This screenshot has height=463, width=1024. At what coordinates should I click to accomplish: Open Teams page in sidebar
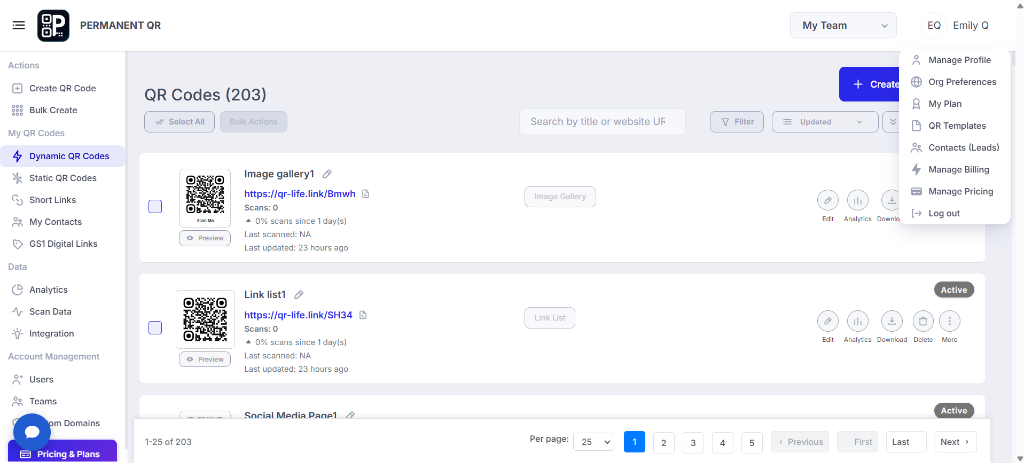coord(42,401)
